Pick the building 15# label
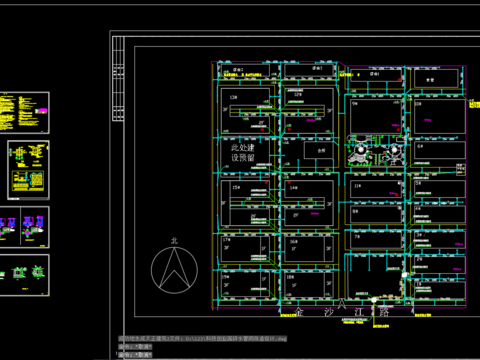The image size is (480, 360). click(x=236, y=187)
